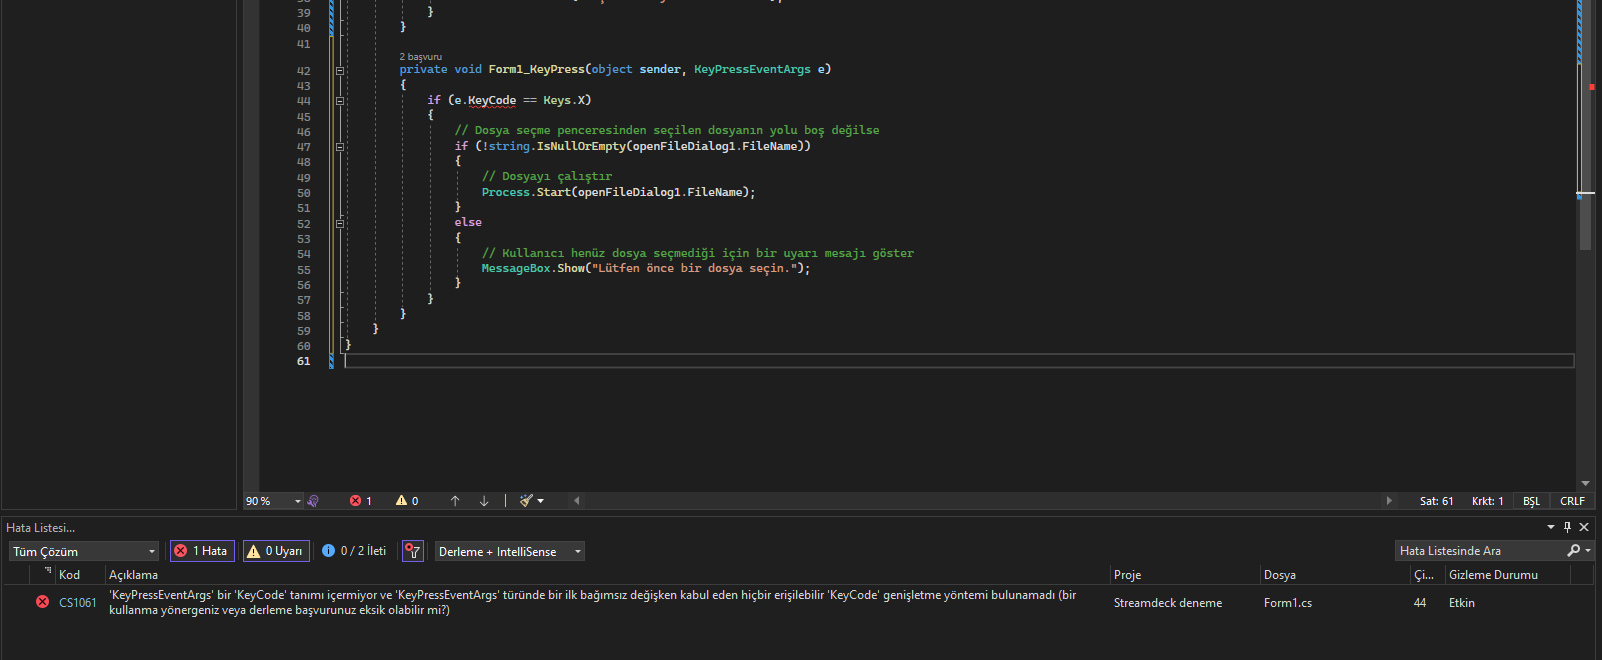Click the code cleanup broom icon
The width and height of the screenshot is (1602, 660).
coord(527,501)
